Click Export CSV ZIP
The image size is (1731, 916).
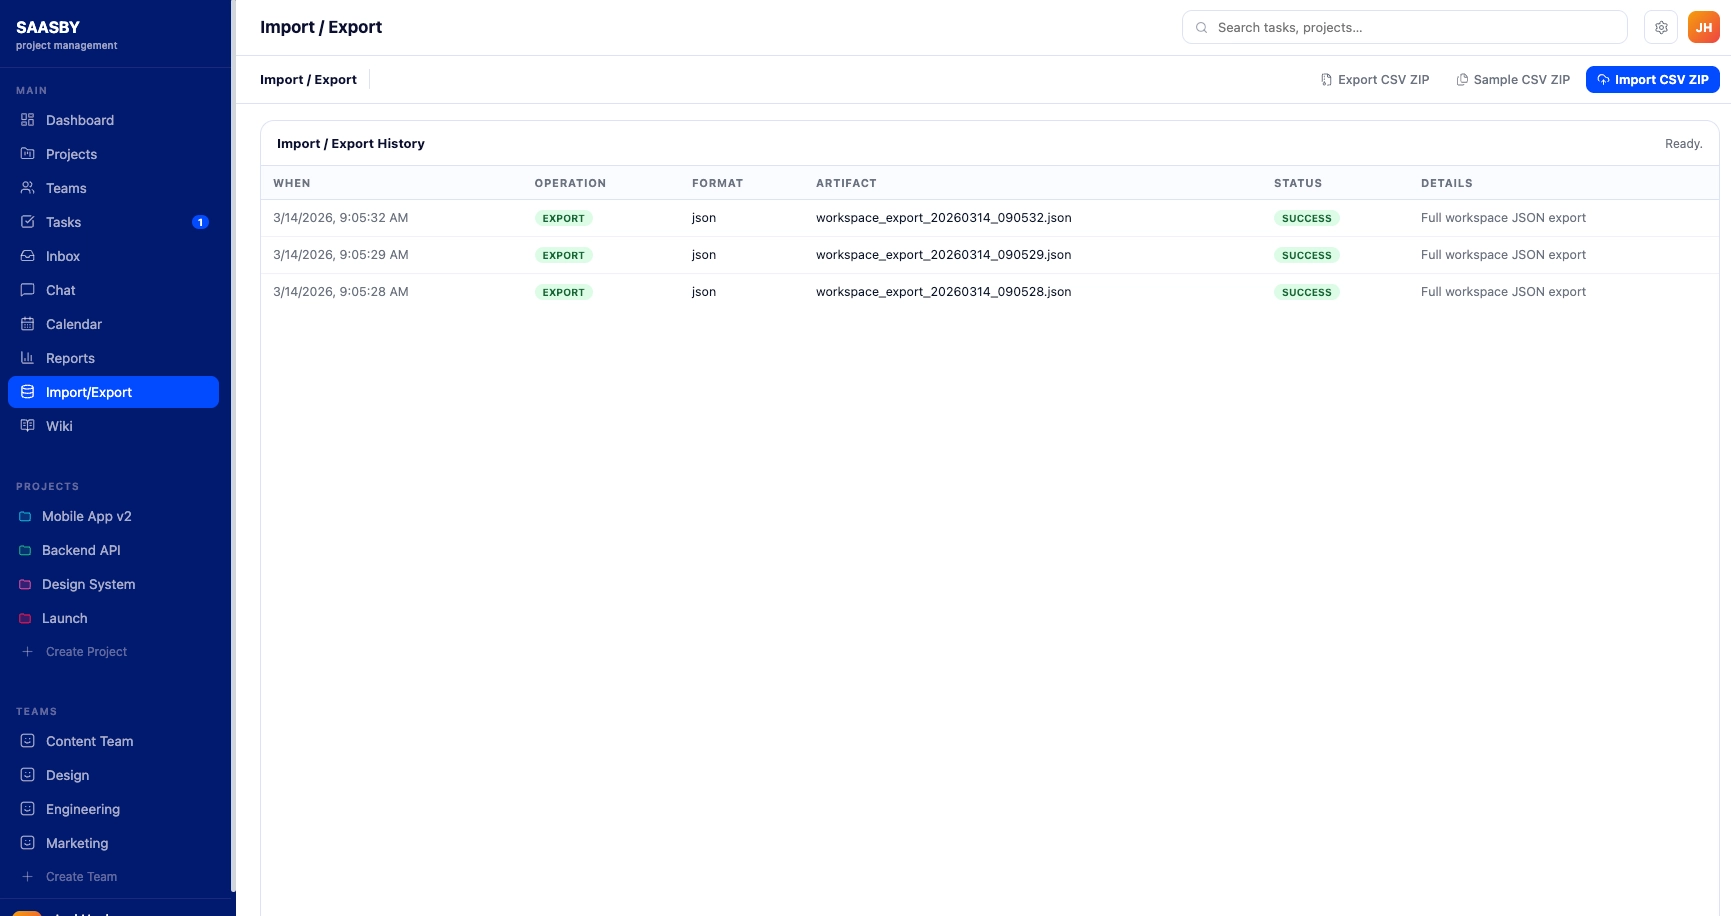point(1375,80)
